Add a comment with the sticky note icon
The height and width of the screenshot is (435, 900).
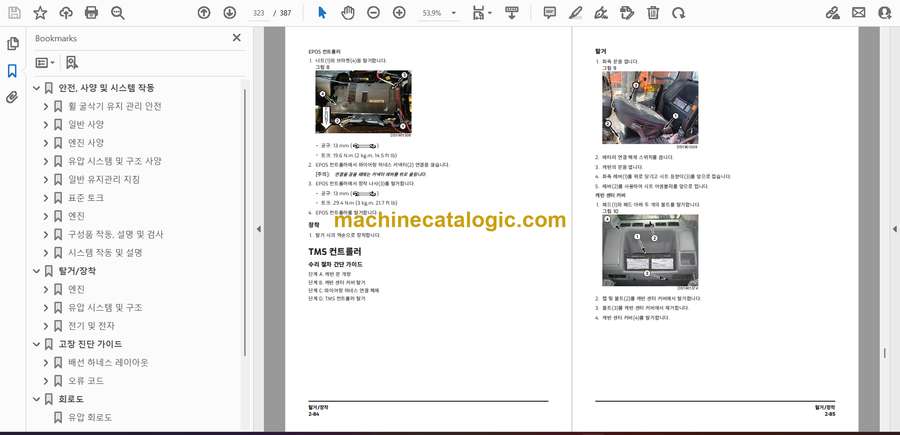click(x=549, y=13)
